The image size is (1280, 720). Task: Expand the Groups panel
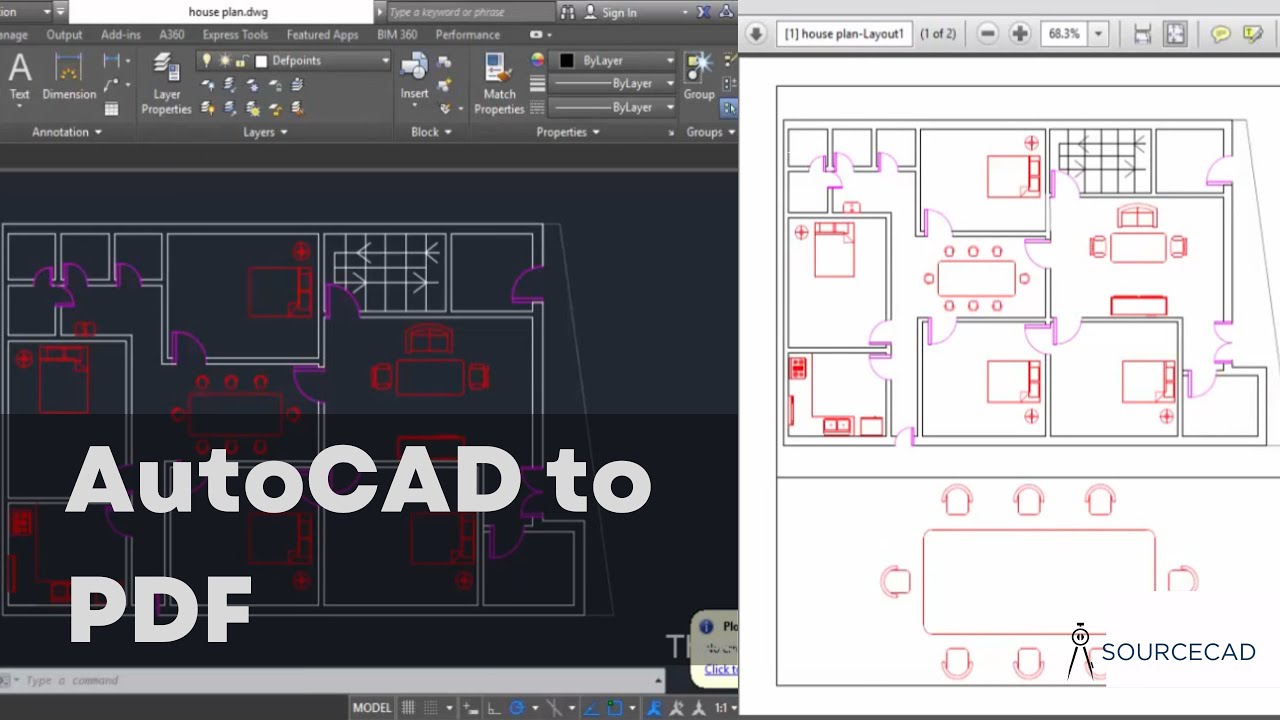[710, 132]
